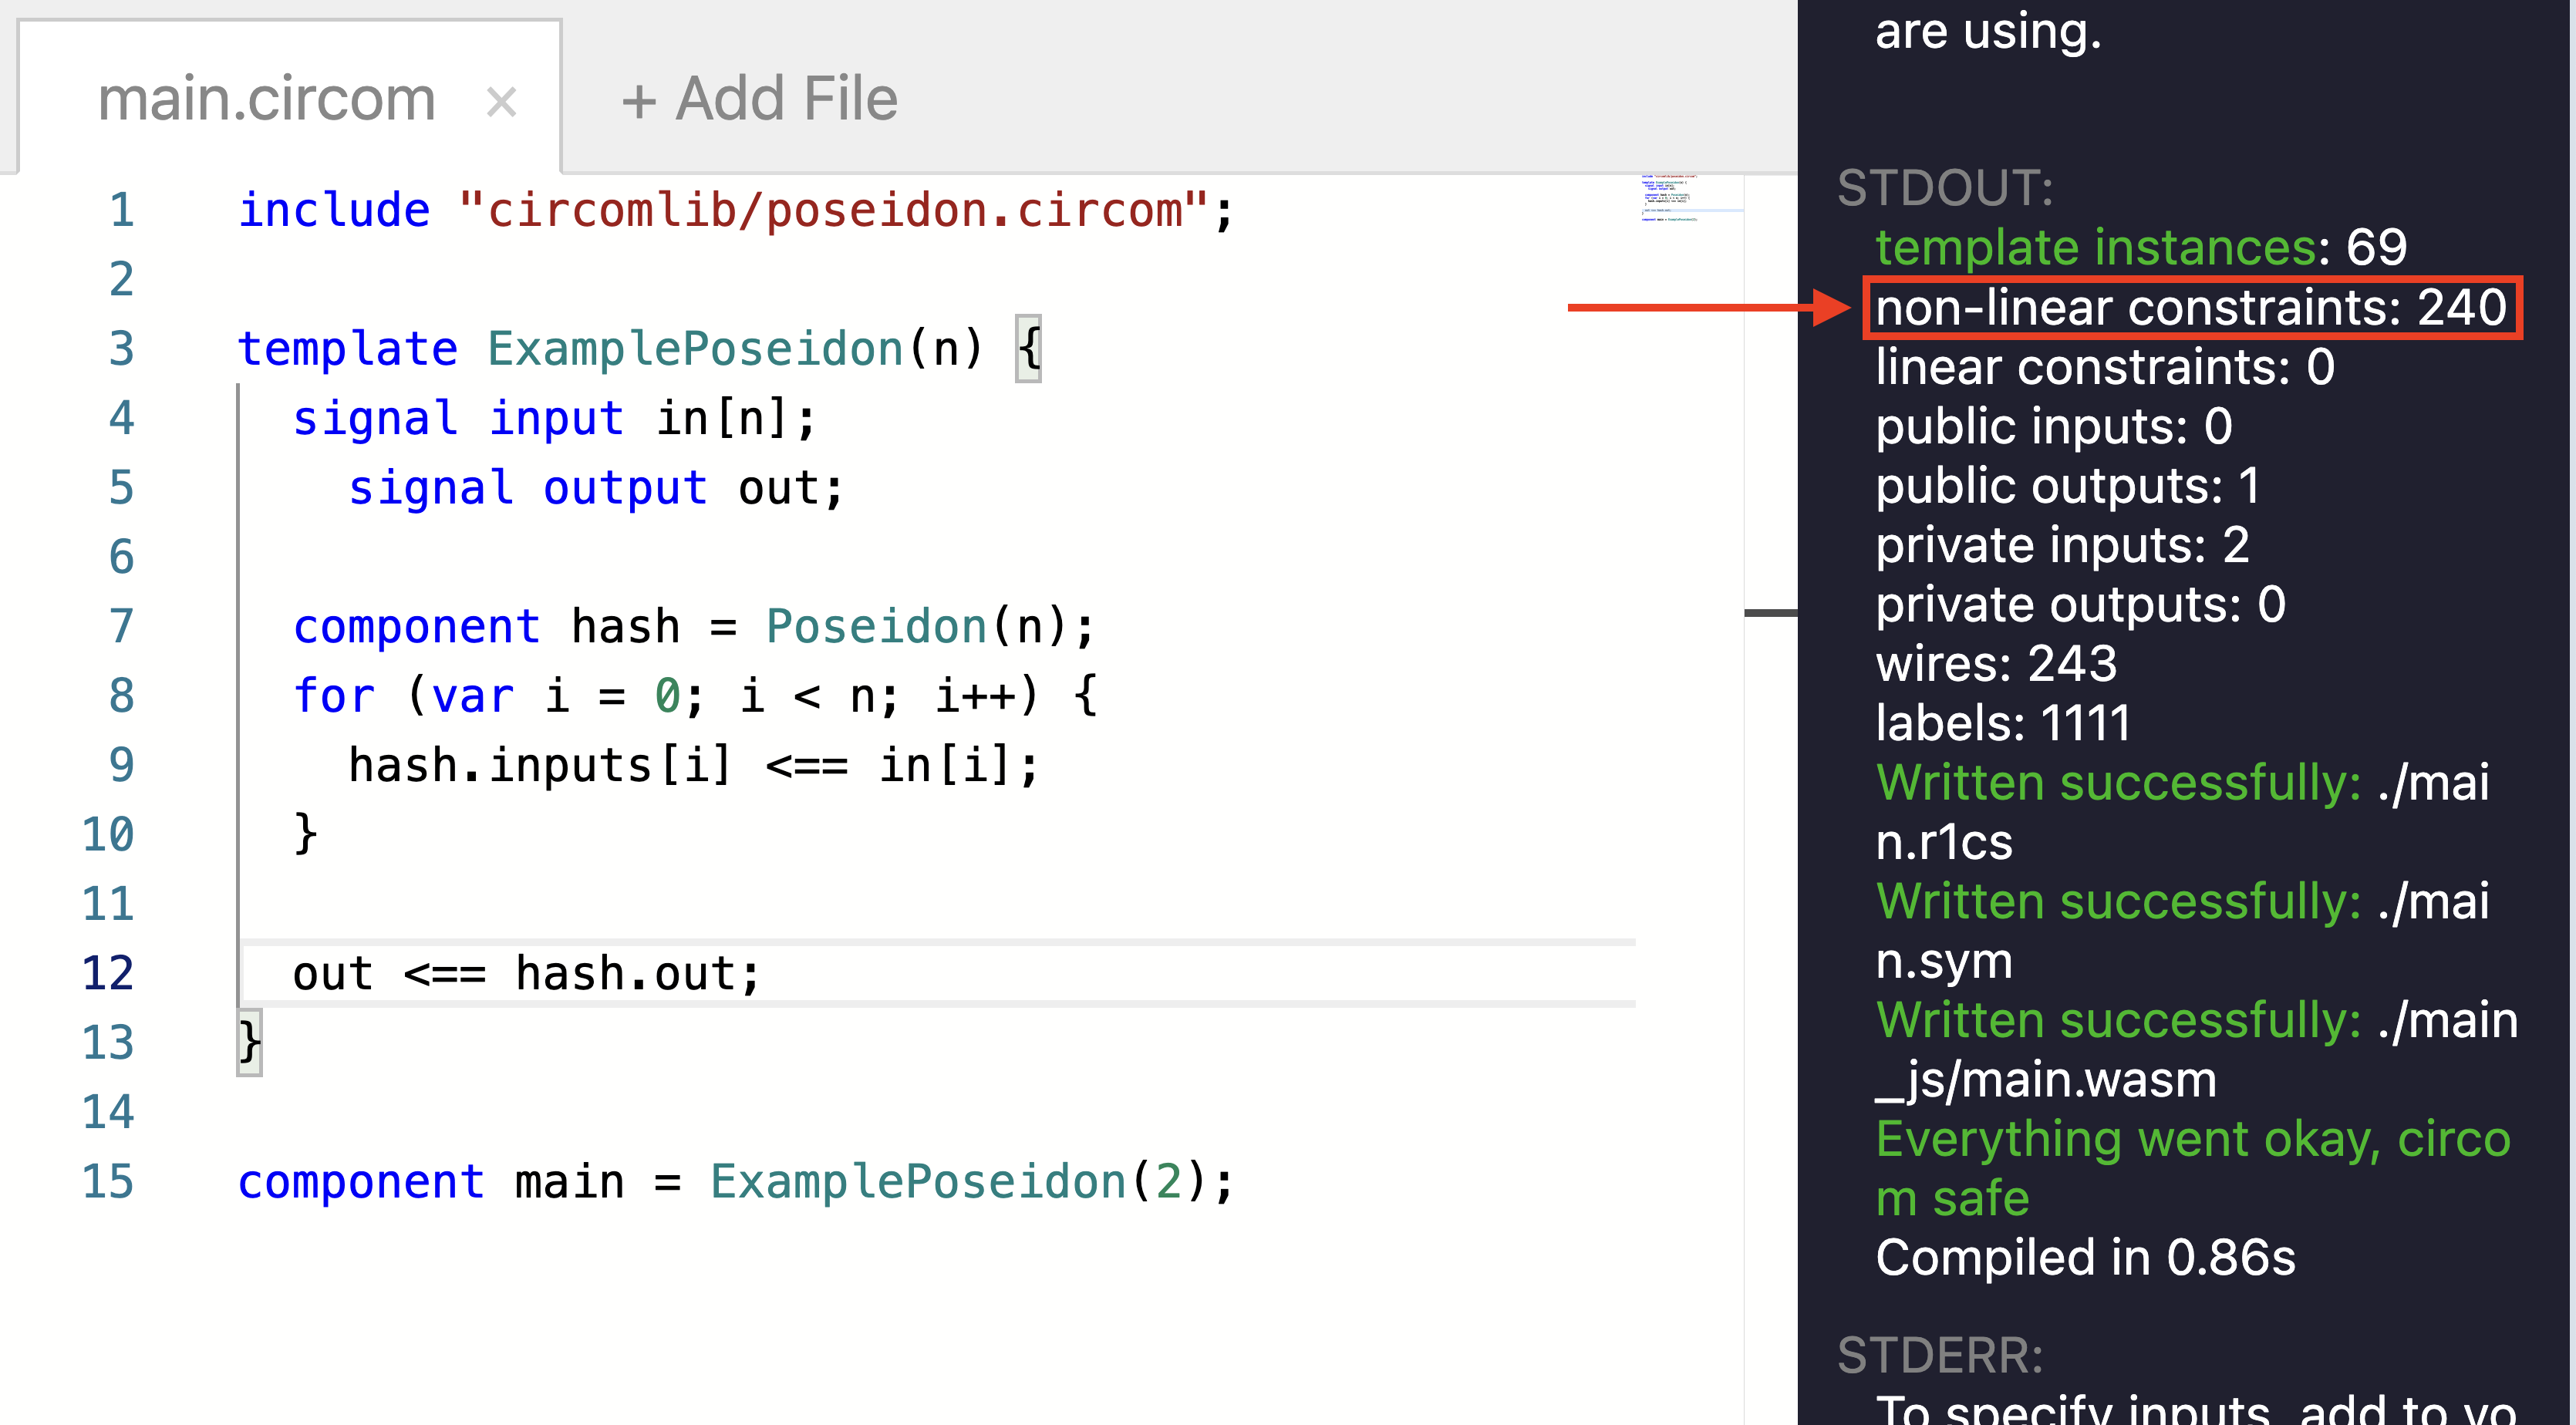This screenshot has height=1425, width=2576.
Task: Place cursor in the circomlib/poseidon.circom include string
Action: click(834, 211)
